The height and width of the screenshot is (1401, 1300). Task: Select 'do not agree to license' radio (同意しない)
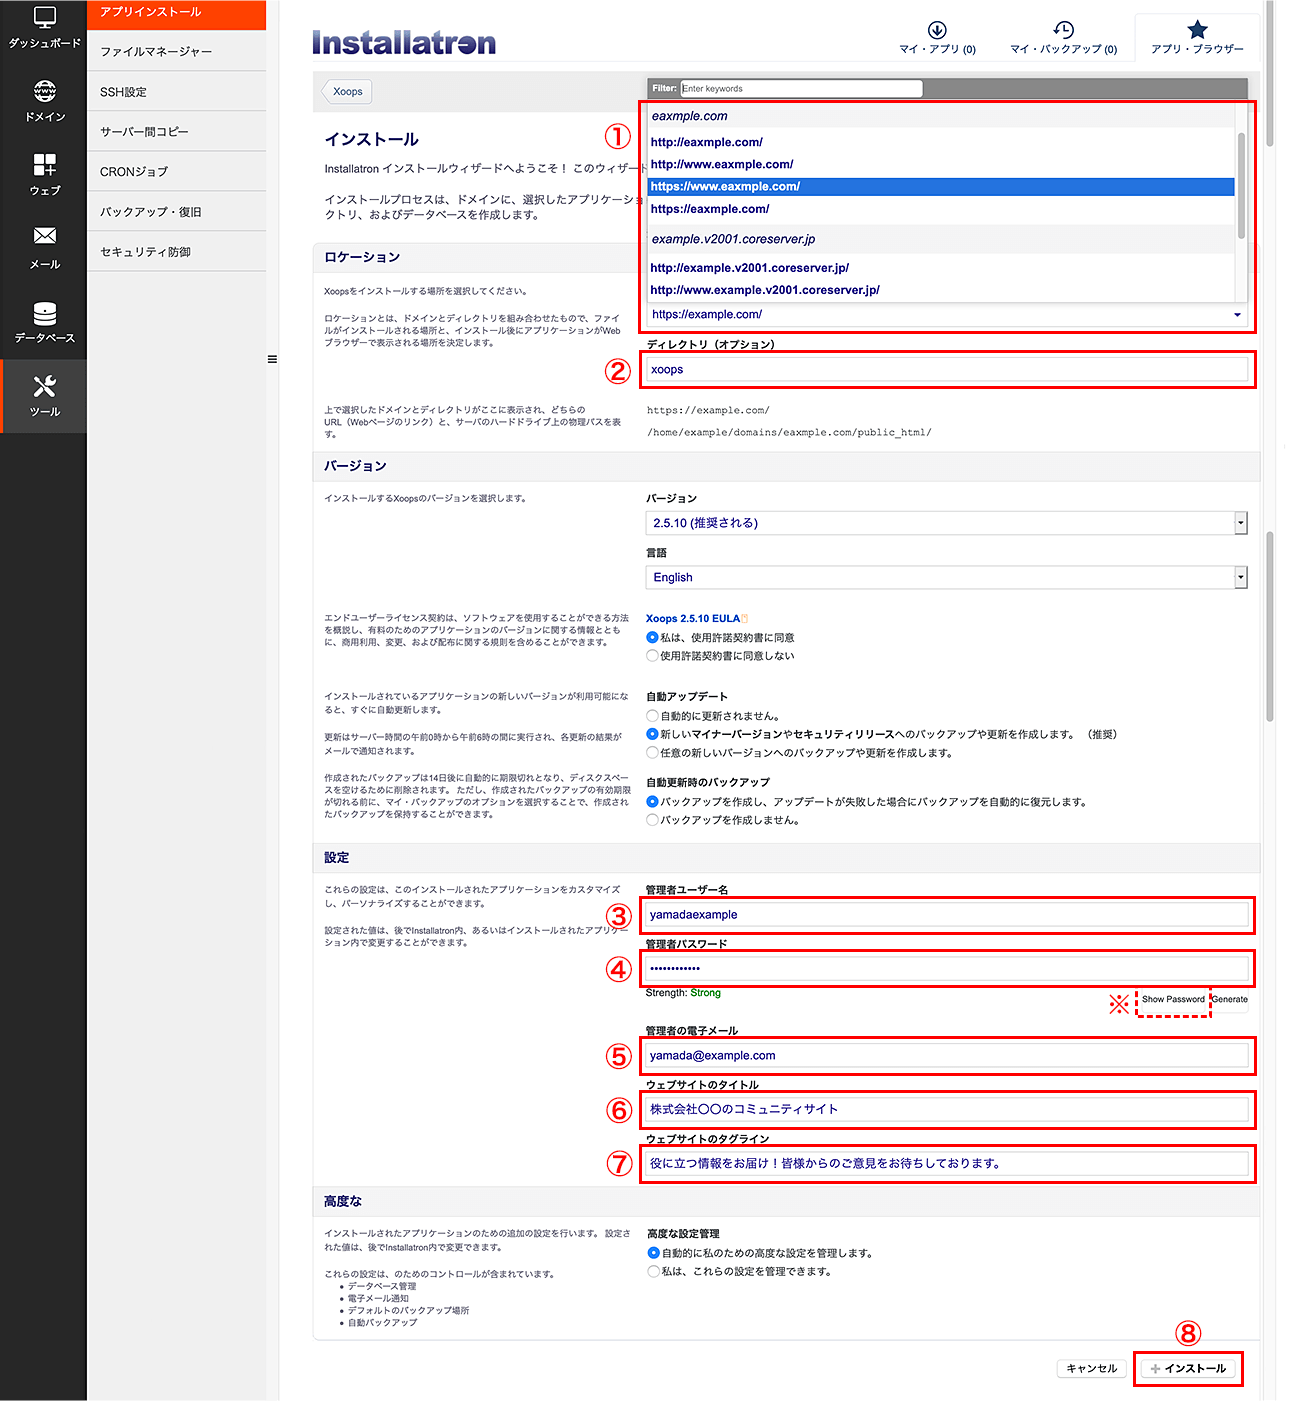coord(652,656)
